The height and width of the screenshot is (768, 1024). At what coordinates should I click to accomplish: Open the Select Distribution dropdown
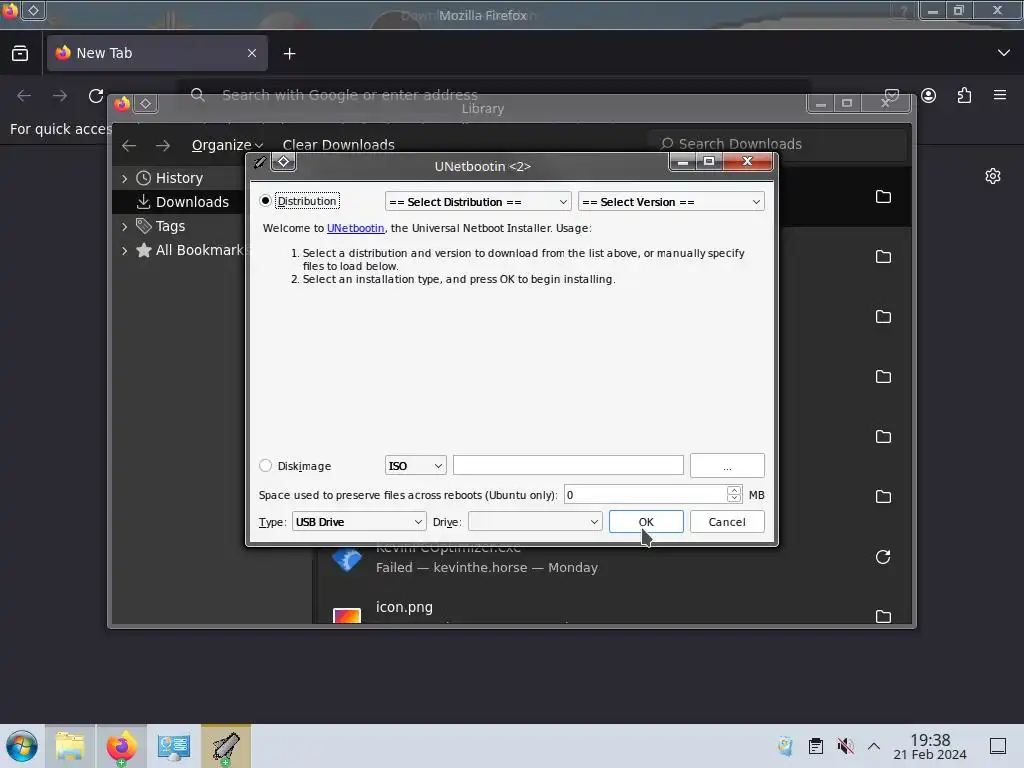tap(478, 202)
